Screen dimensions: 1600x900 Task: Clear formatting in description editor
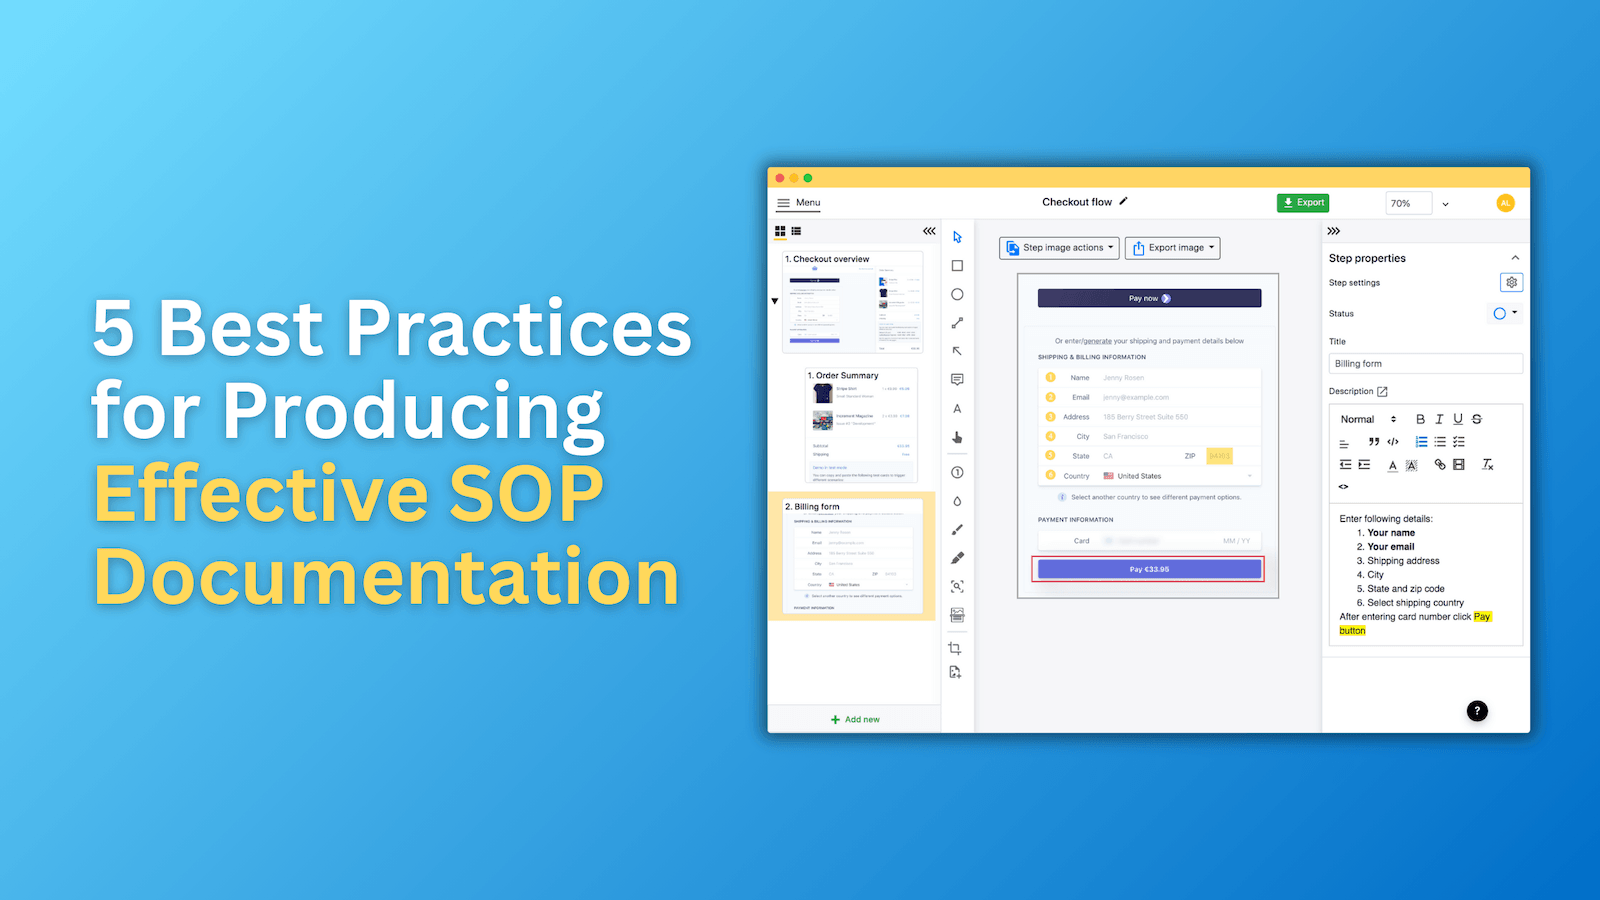click(x=1487, y=465)
